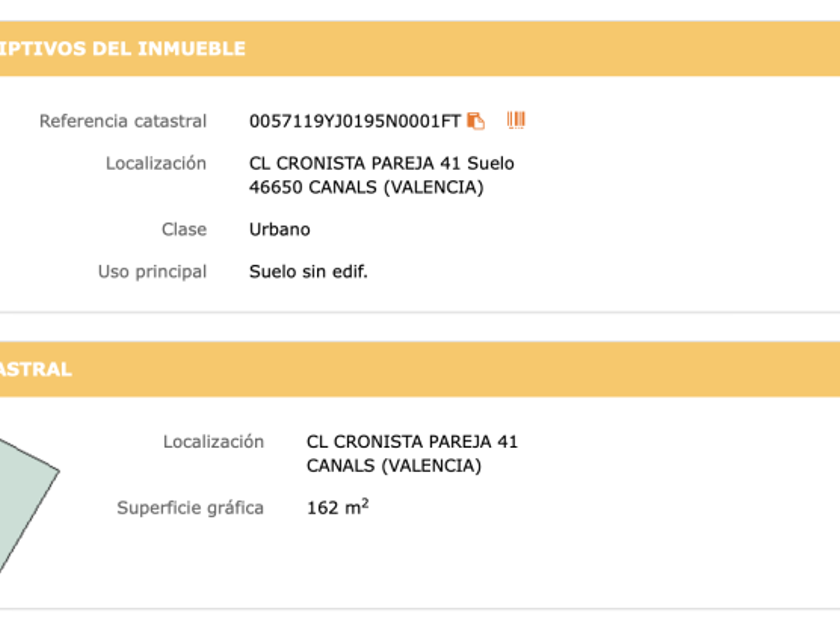Click the 'Localización' label above 'Superficie gráfica'

(213, 441)
